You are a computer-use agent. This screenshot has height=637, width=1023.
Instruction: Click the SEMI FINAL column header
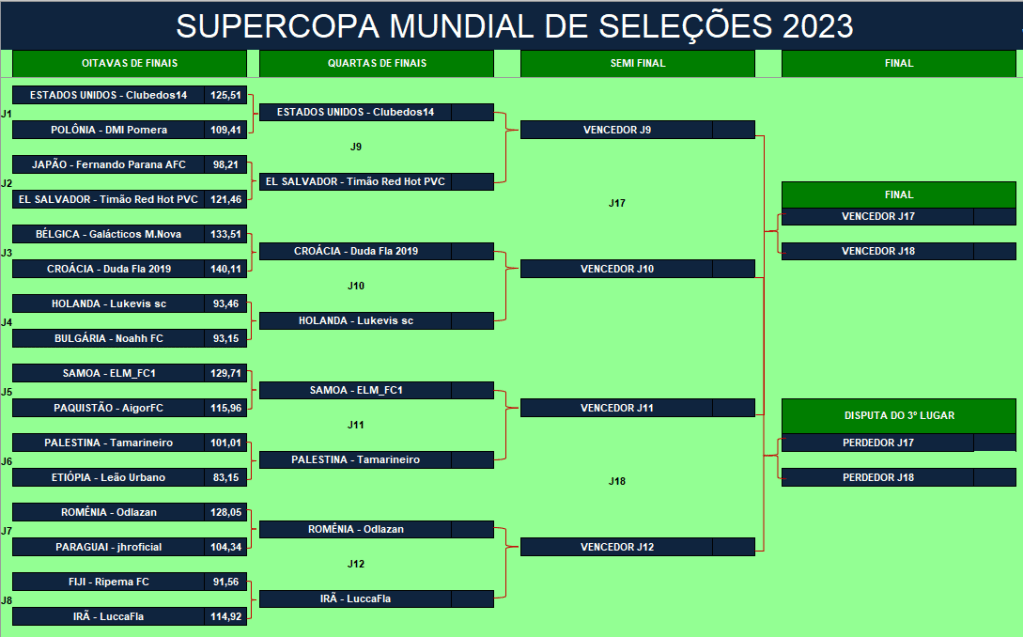[637, 63]
